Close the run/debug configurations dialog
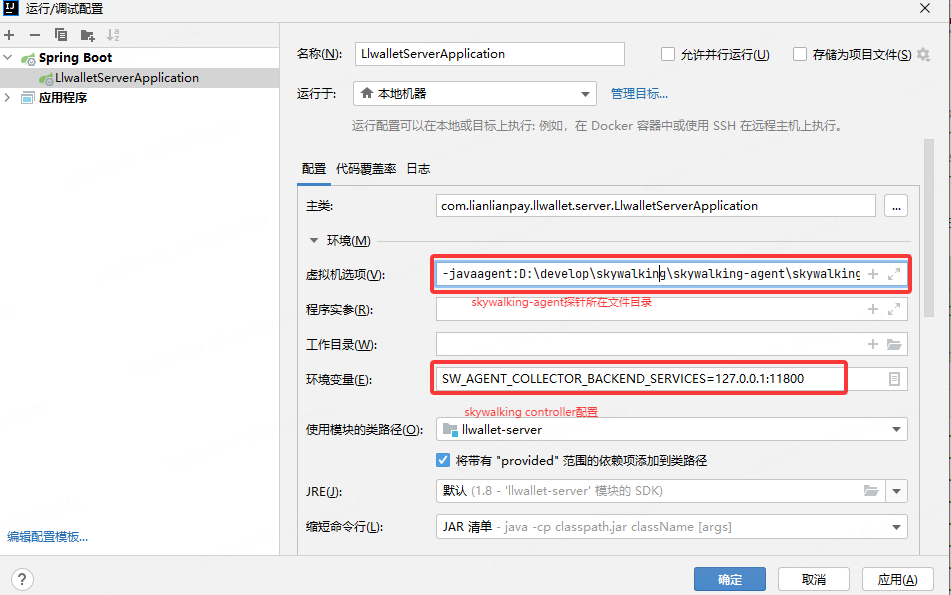 (925, 8)
